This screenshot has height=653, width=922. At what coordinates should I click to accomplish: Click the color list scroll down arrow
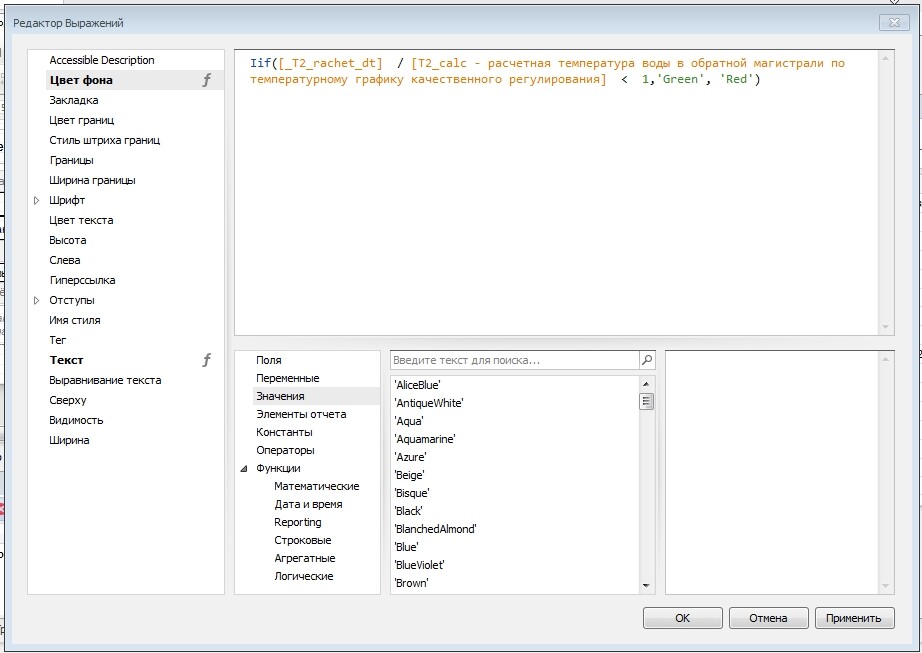646,586
